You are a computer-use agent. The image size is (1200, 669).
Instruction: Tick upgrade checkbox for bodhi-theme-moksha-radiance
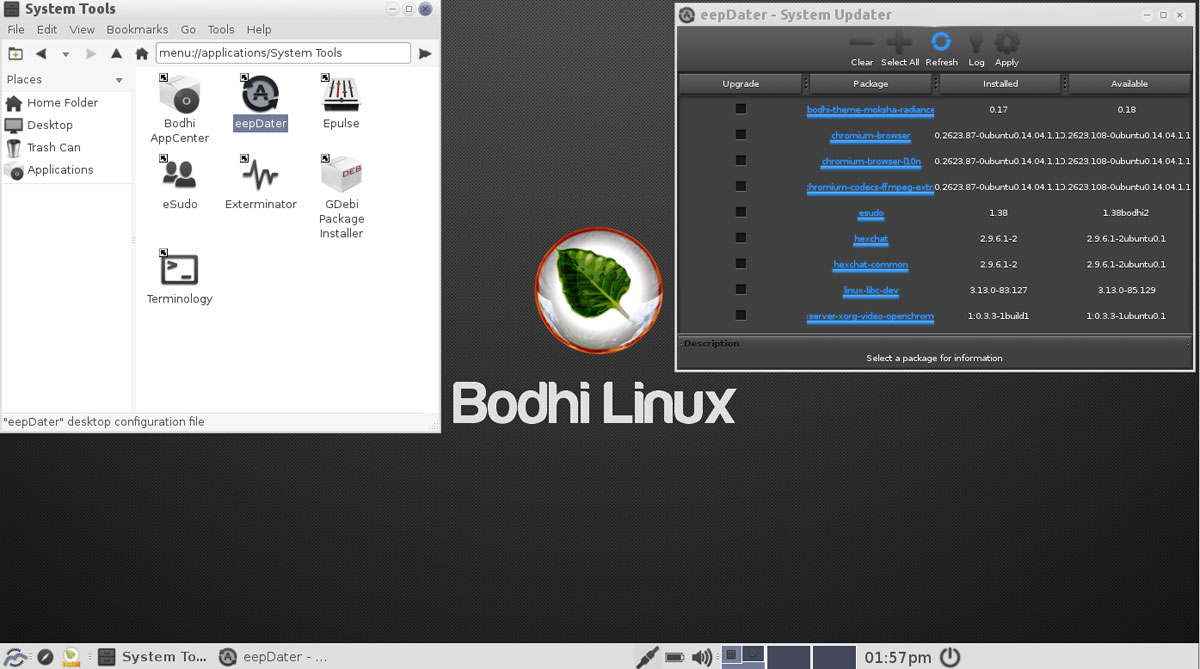pyautogui.click(x=741, y=109)
